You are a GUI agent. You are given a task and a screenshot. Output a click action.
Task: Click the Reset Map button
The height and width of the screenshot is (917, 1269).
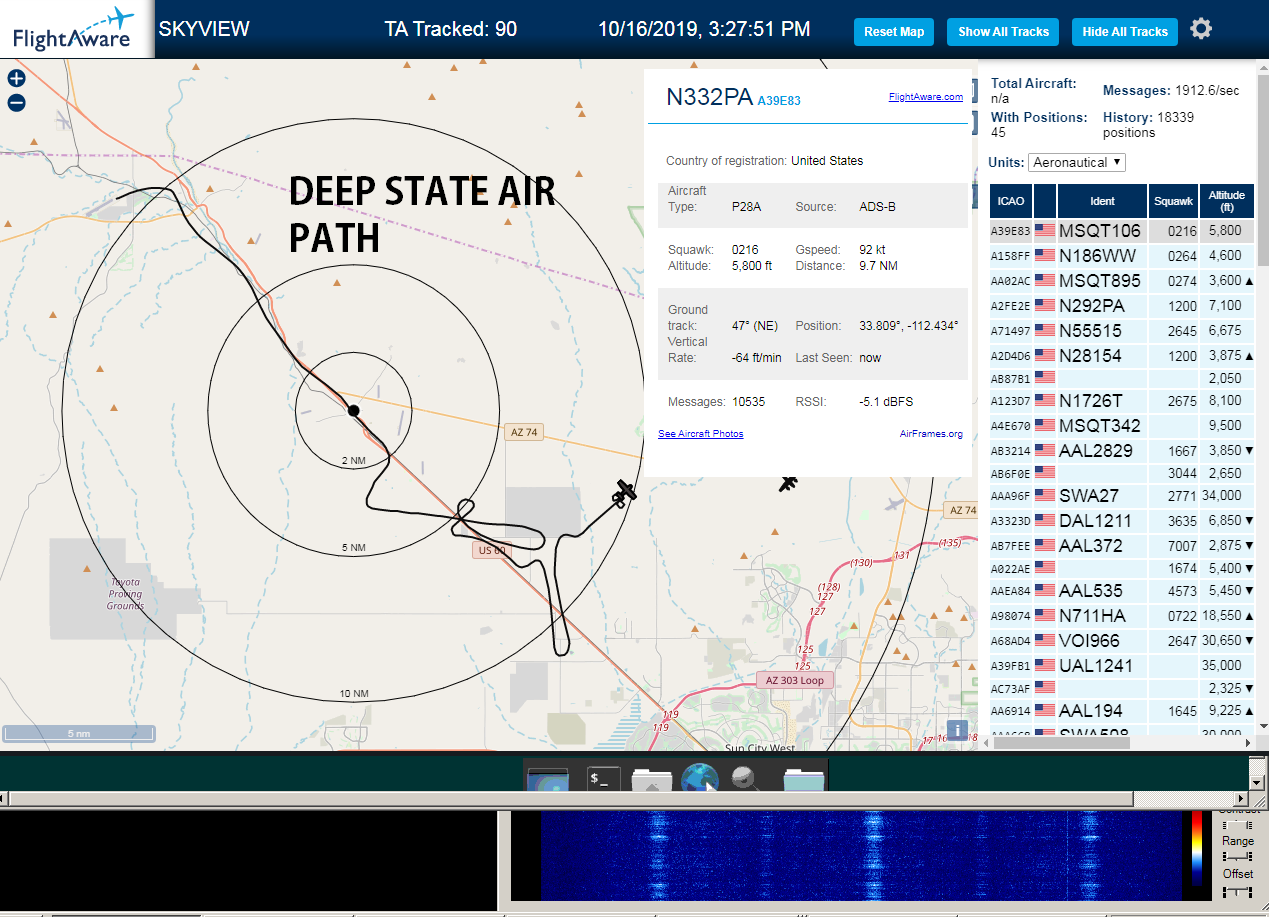tap(894, 32)
